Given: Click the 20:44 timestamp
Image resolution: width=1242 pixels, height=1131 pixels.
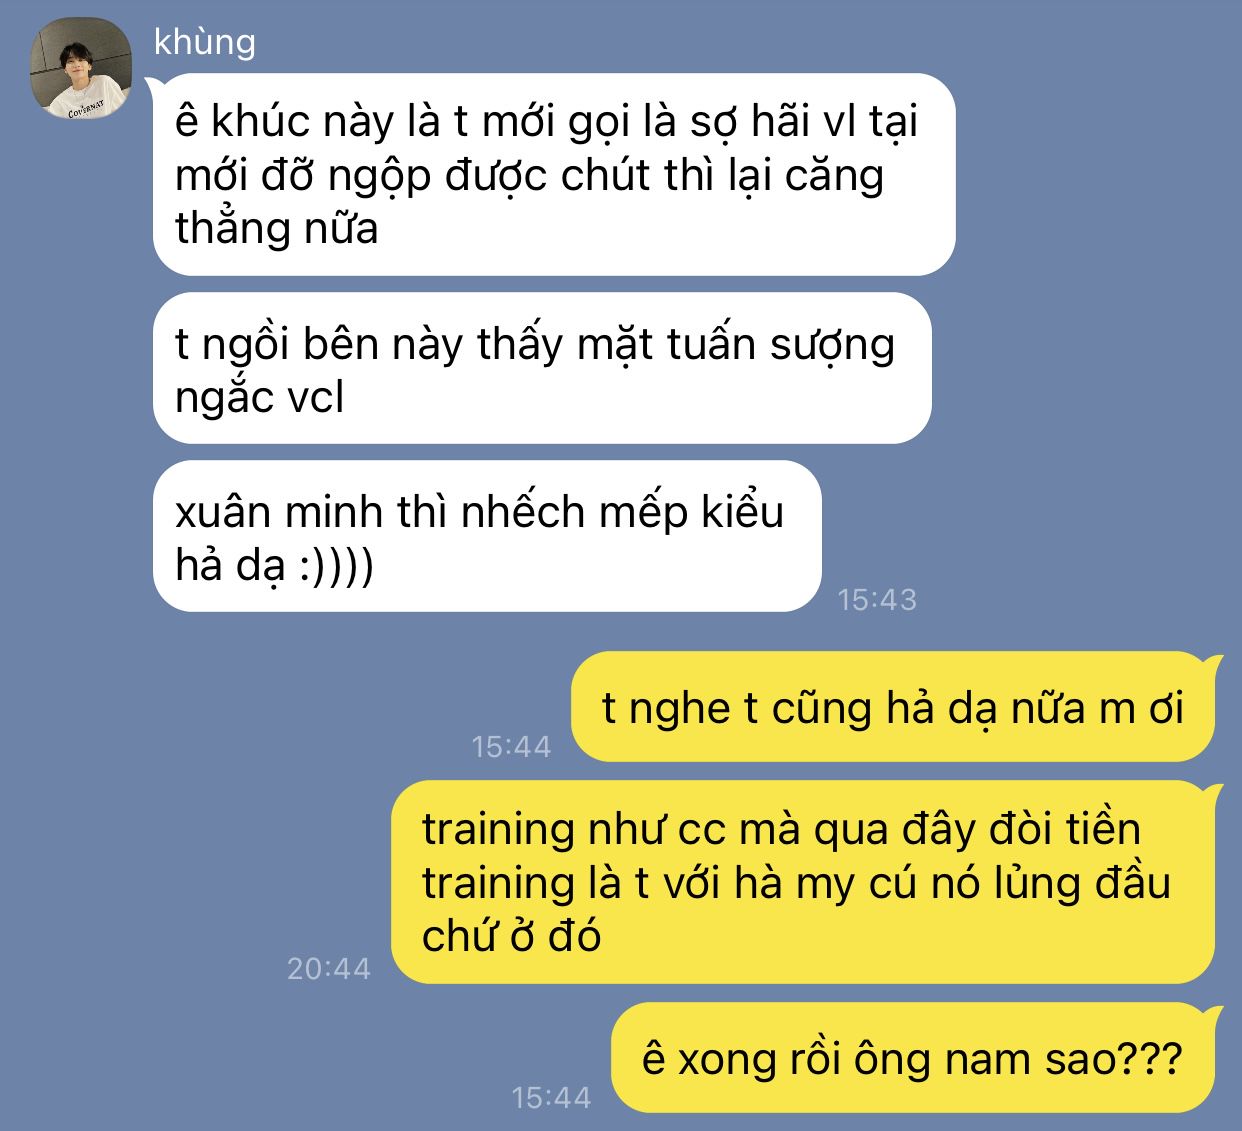Looking at the screenshot, I should pyautogui.click(x=329, y=968).
